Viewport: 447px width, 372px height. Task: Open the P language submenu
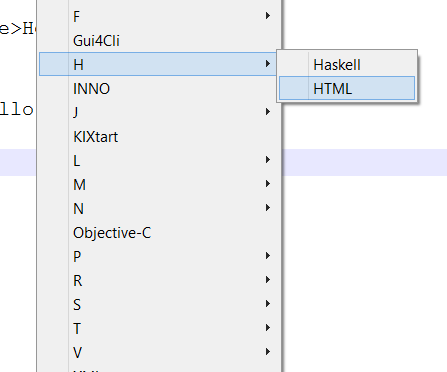coord(159,256)
